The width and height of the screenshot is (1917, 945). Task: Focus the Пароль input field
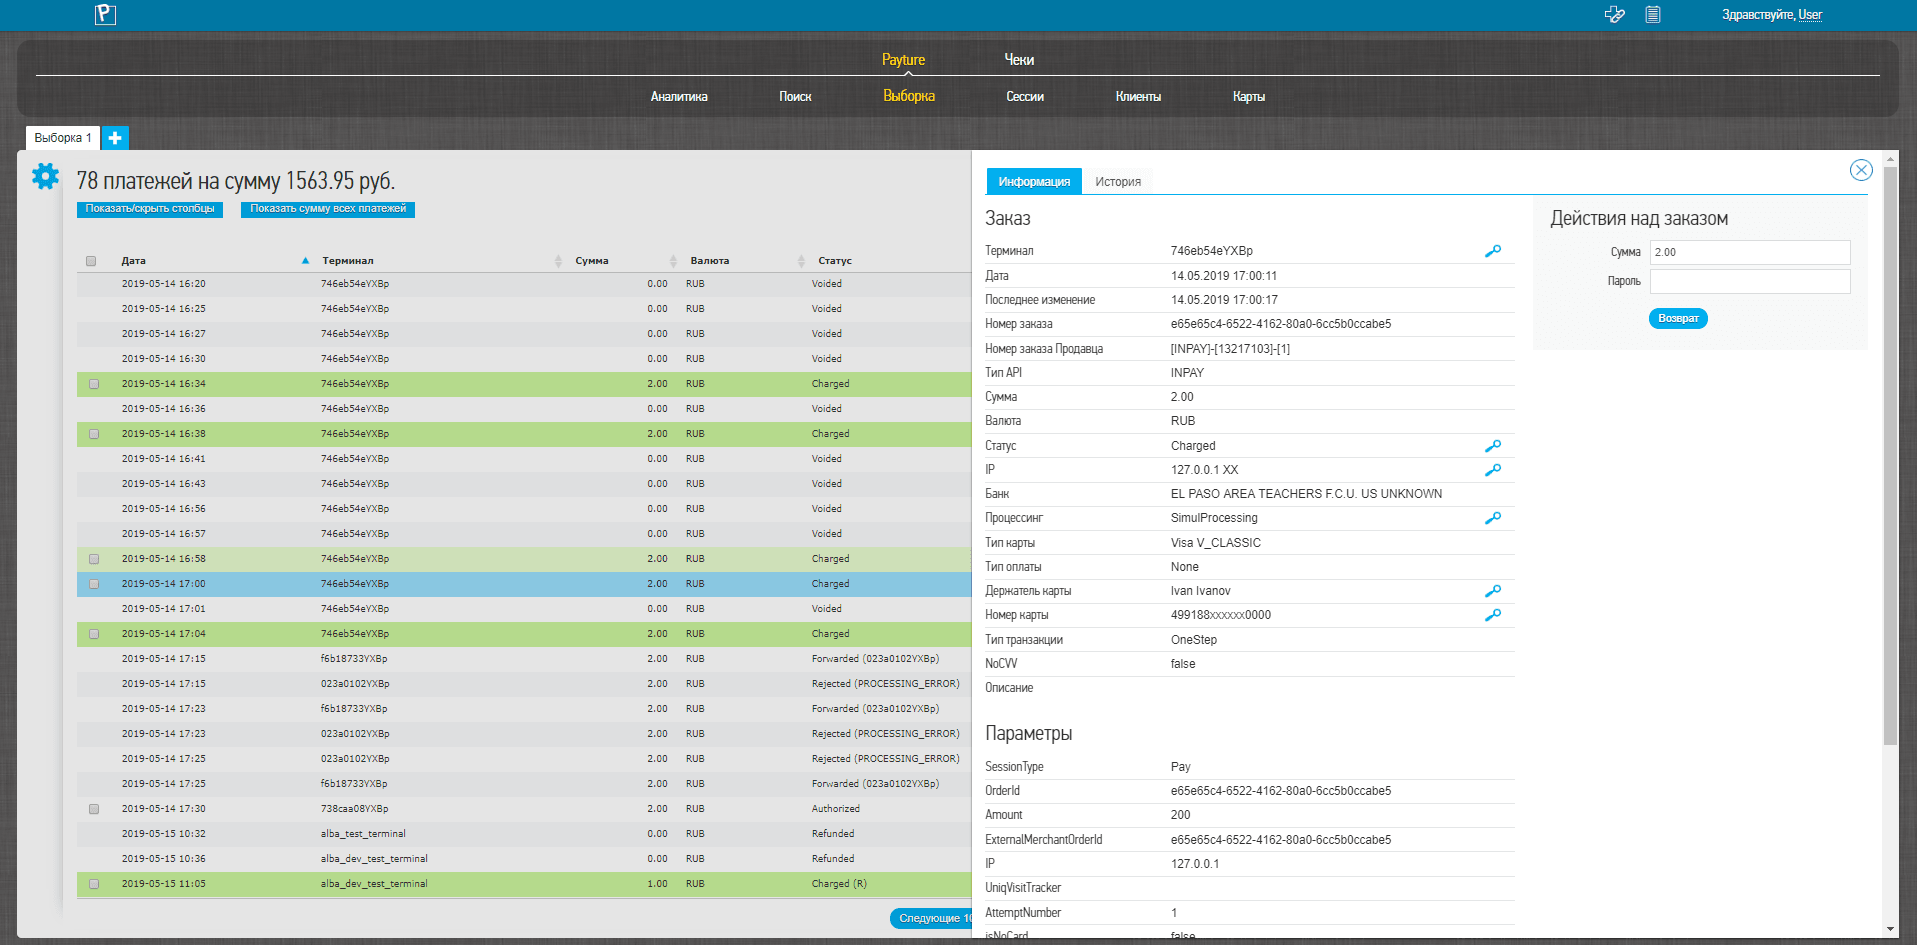[1750, 281]
